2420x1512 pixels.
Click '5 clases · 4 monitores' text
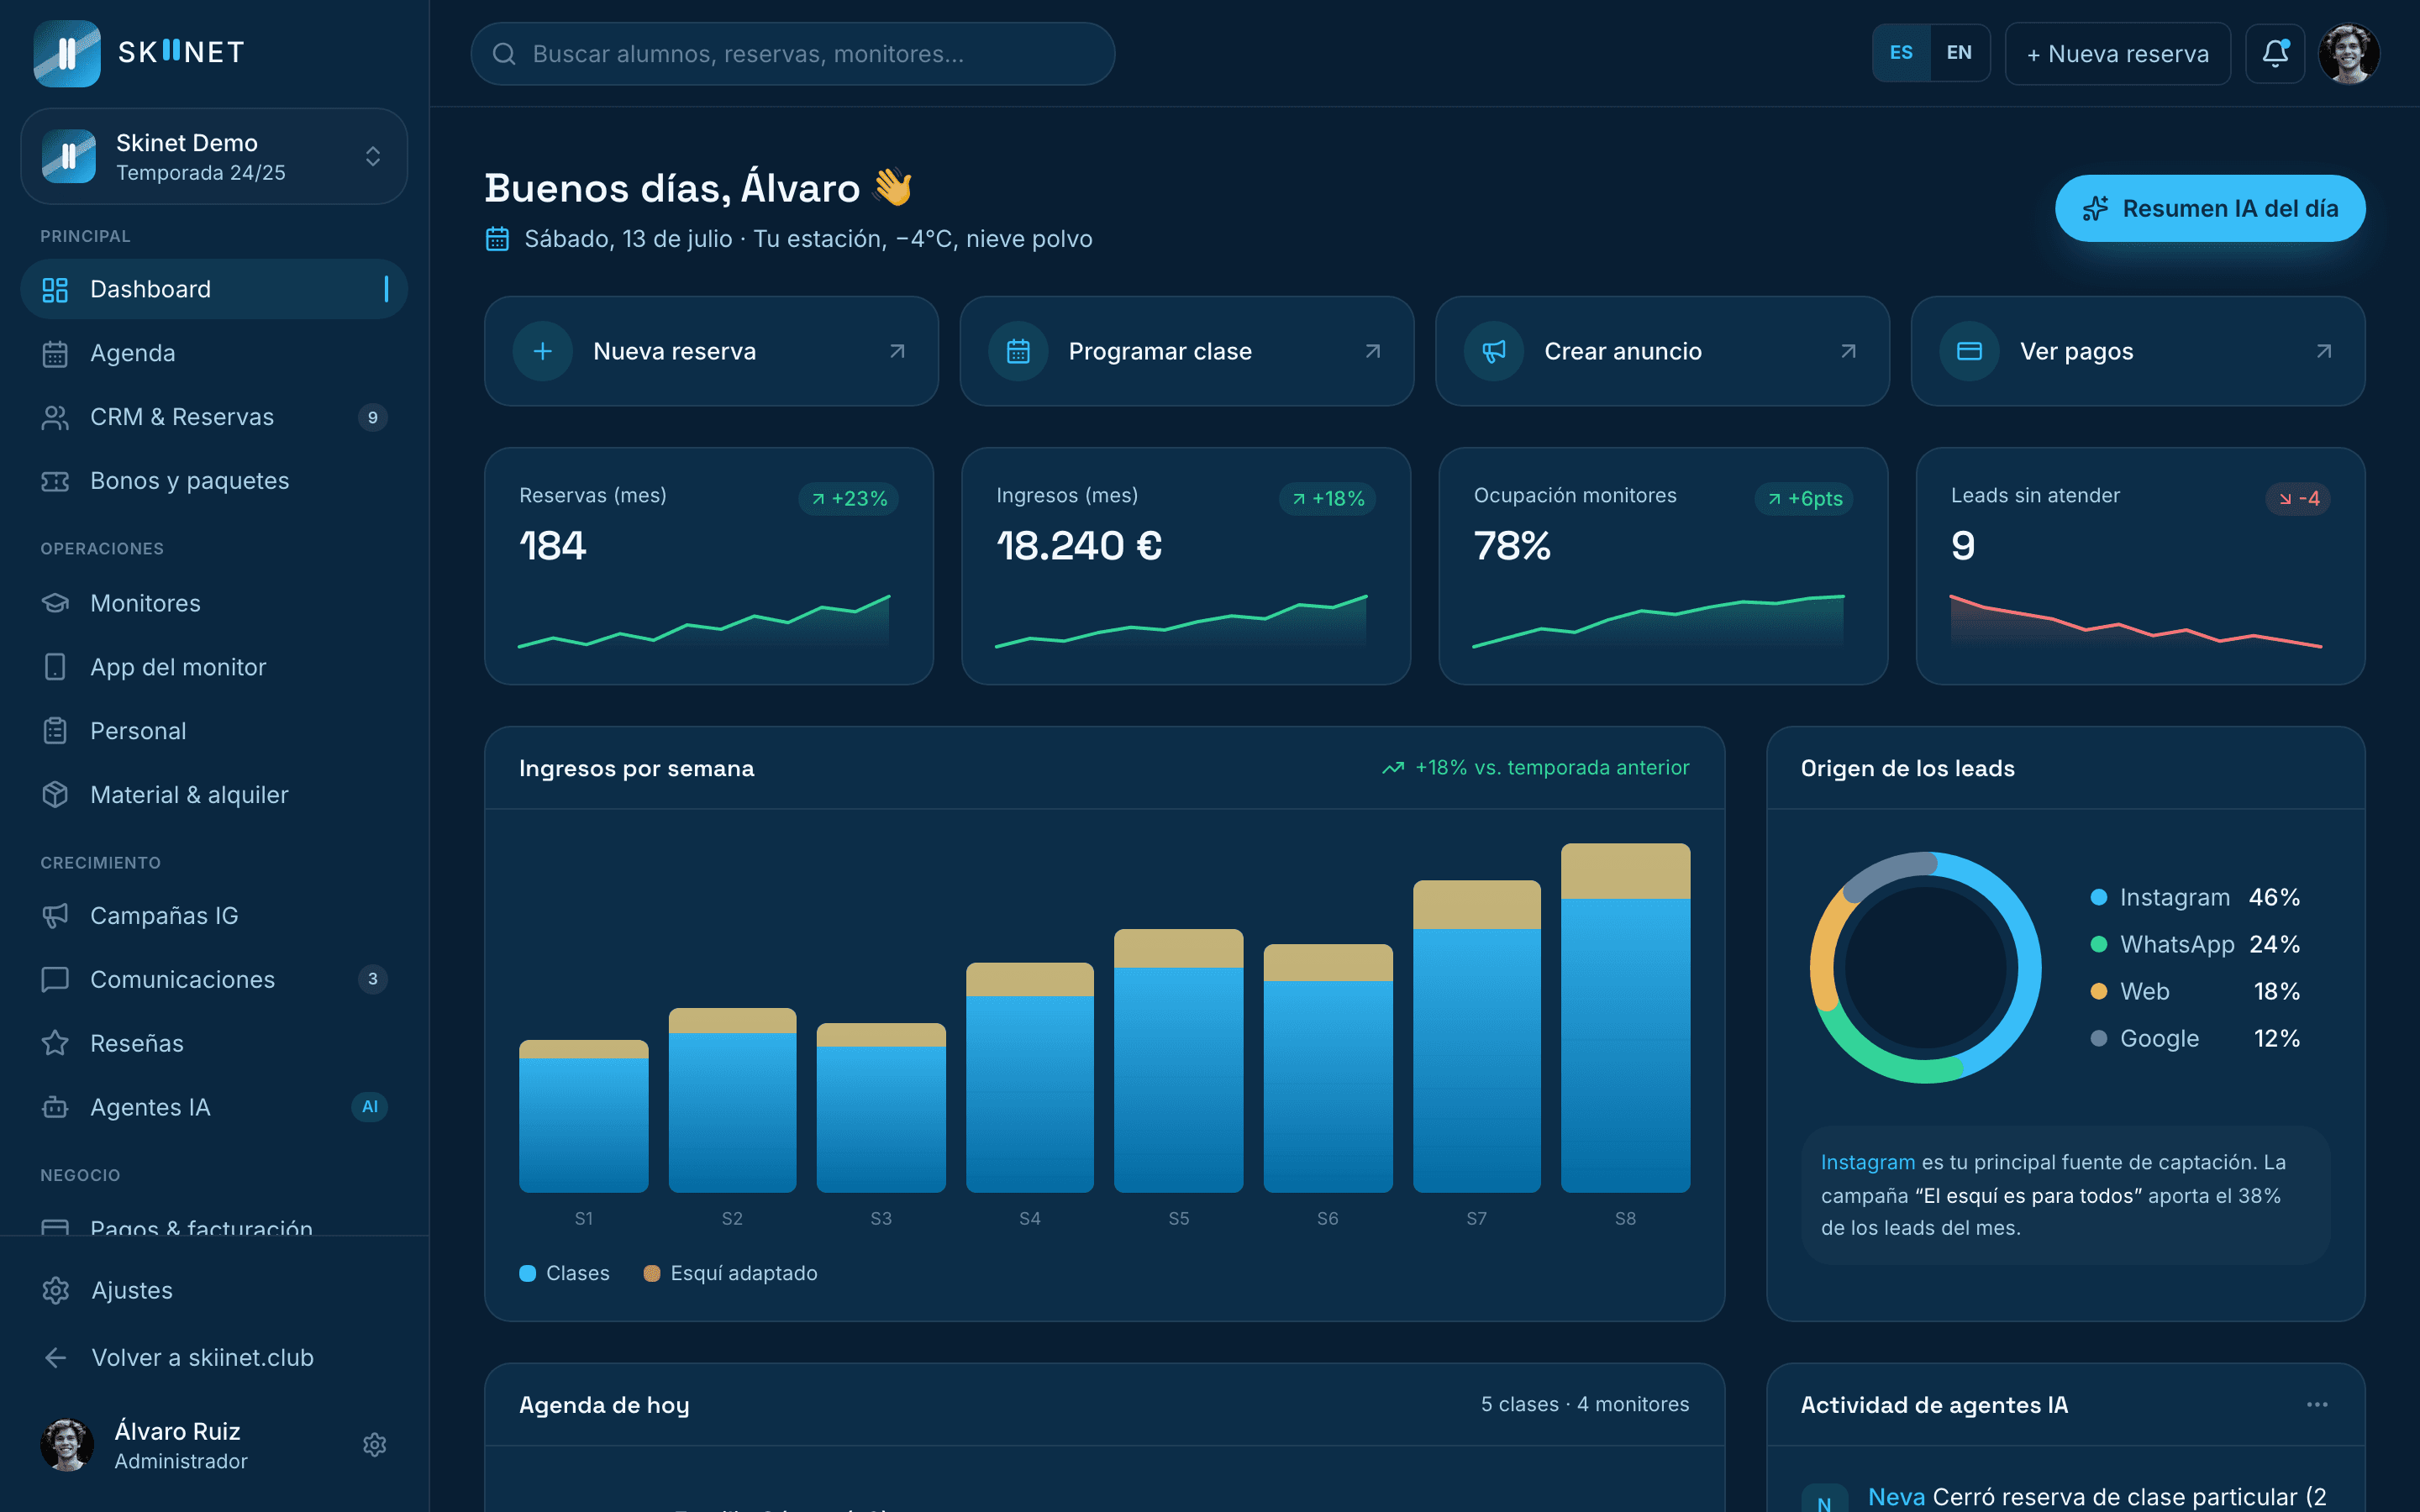tap(1585, 1405)
